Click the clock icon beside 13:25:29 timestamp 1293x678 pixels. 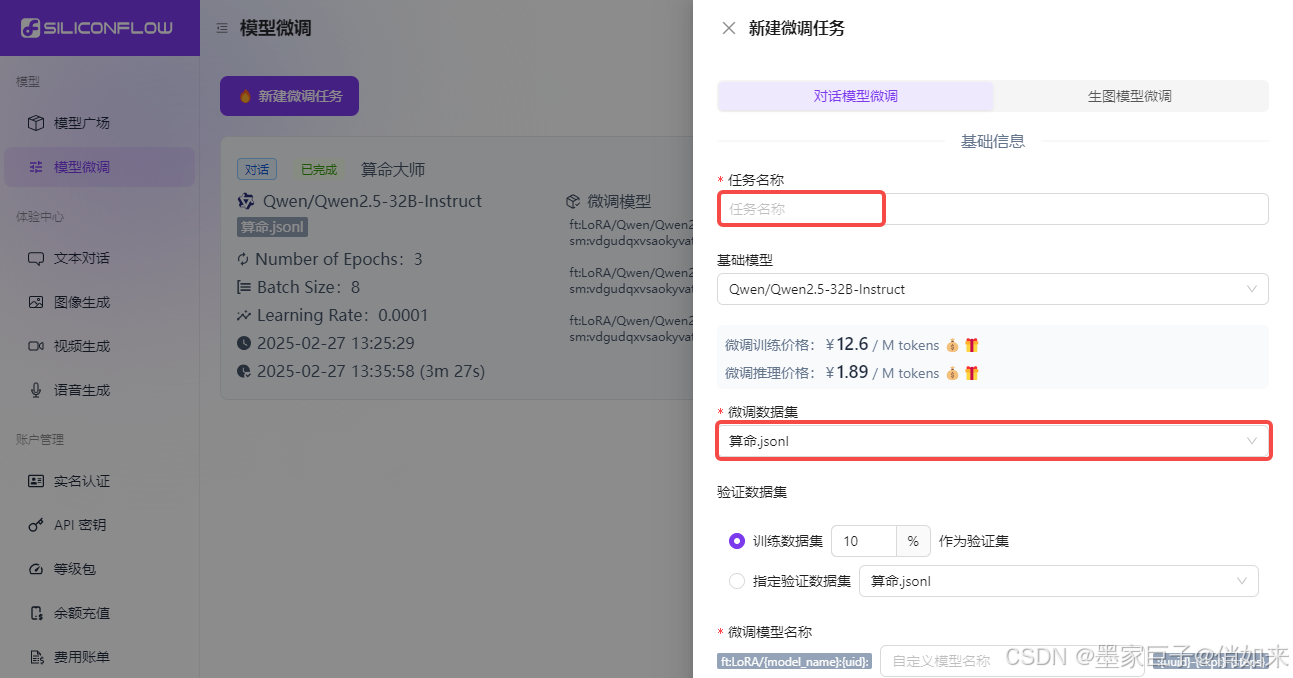pos(244,343)
